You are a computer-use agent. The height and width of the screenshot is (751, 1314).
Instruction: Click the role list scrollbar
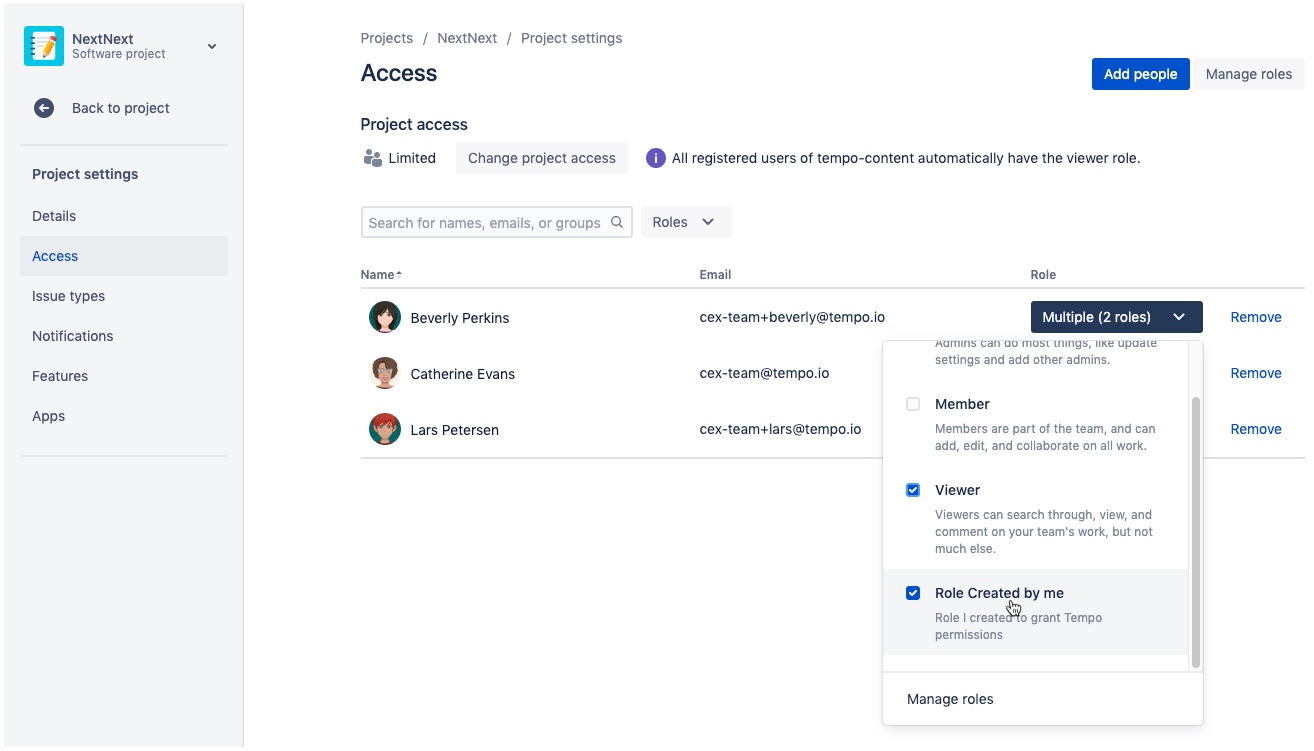[1196, 530]
